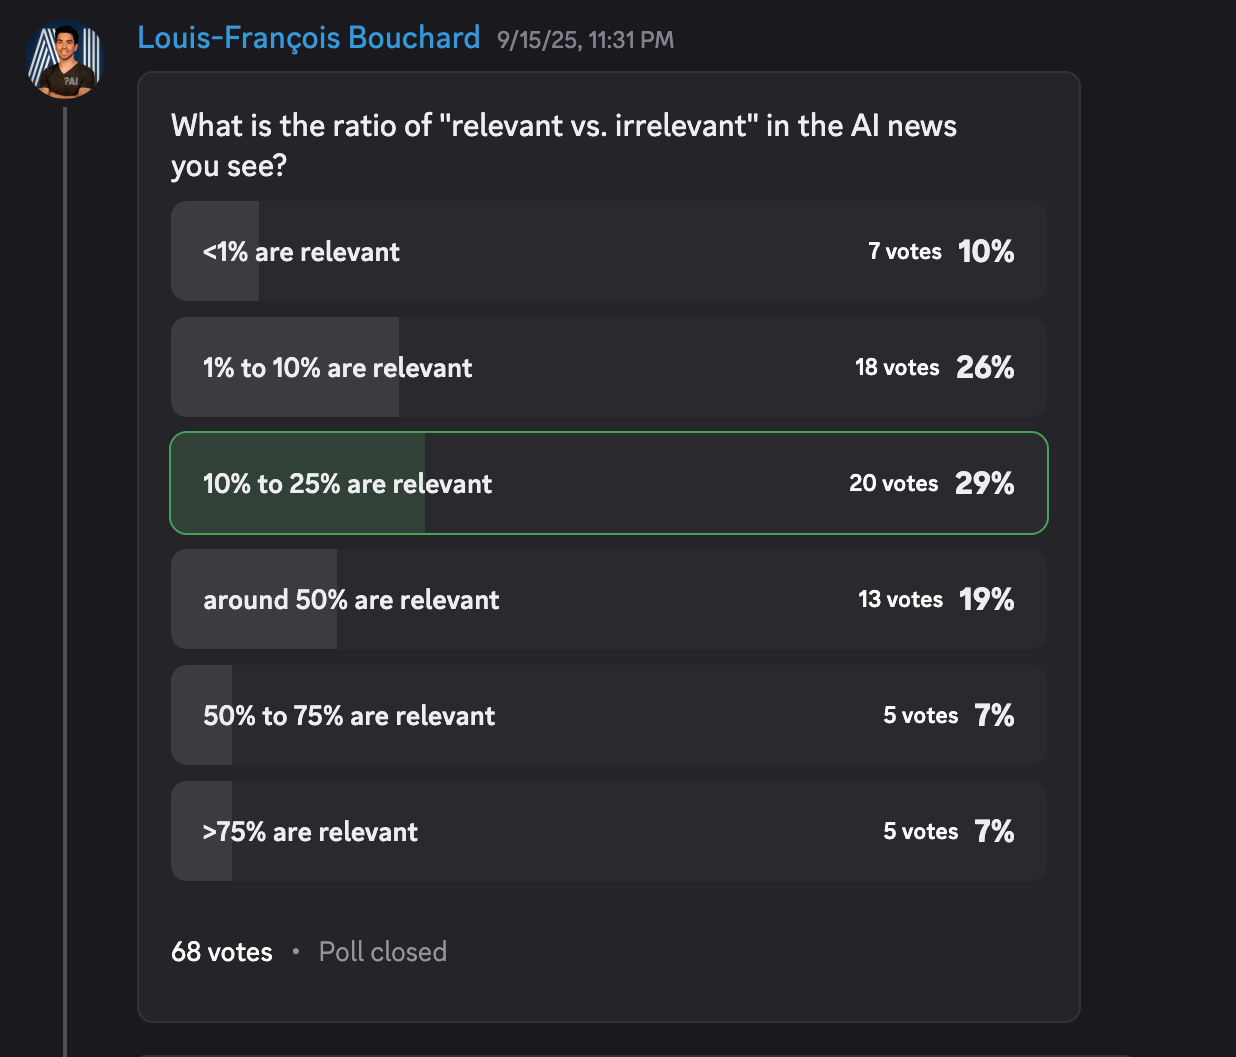This screenshot has width=1236, height=1057.
Task: Open the Louis-François Bouchard username profile
Action: [x=309, y=38]
